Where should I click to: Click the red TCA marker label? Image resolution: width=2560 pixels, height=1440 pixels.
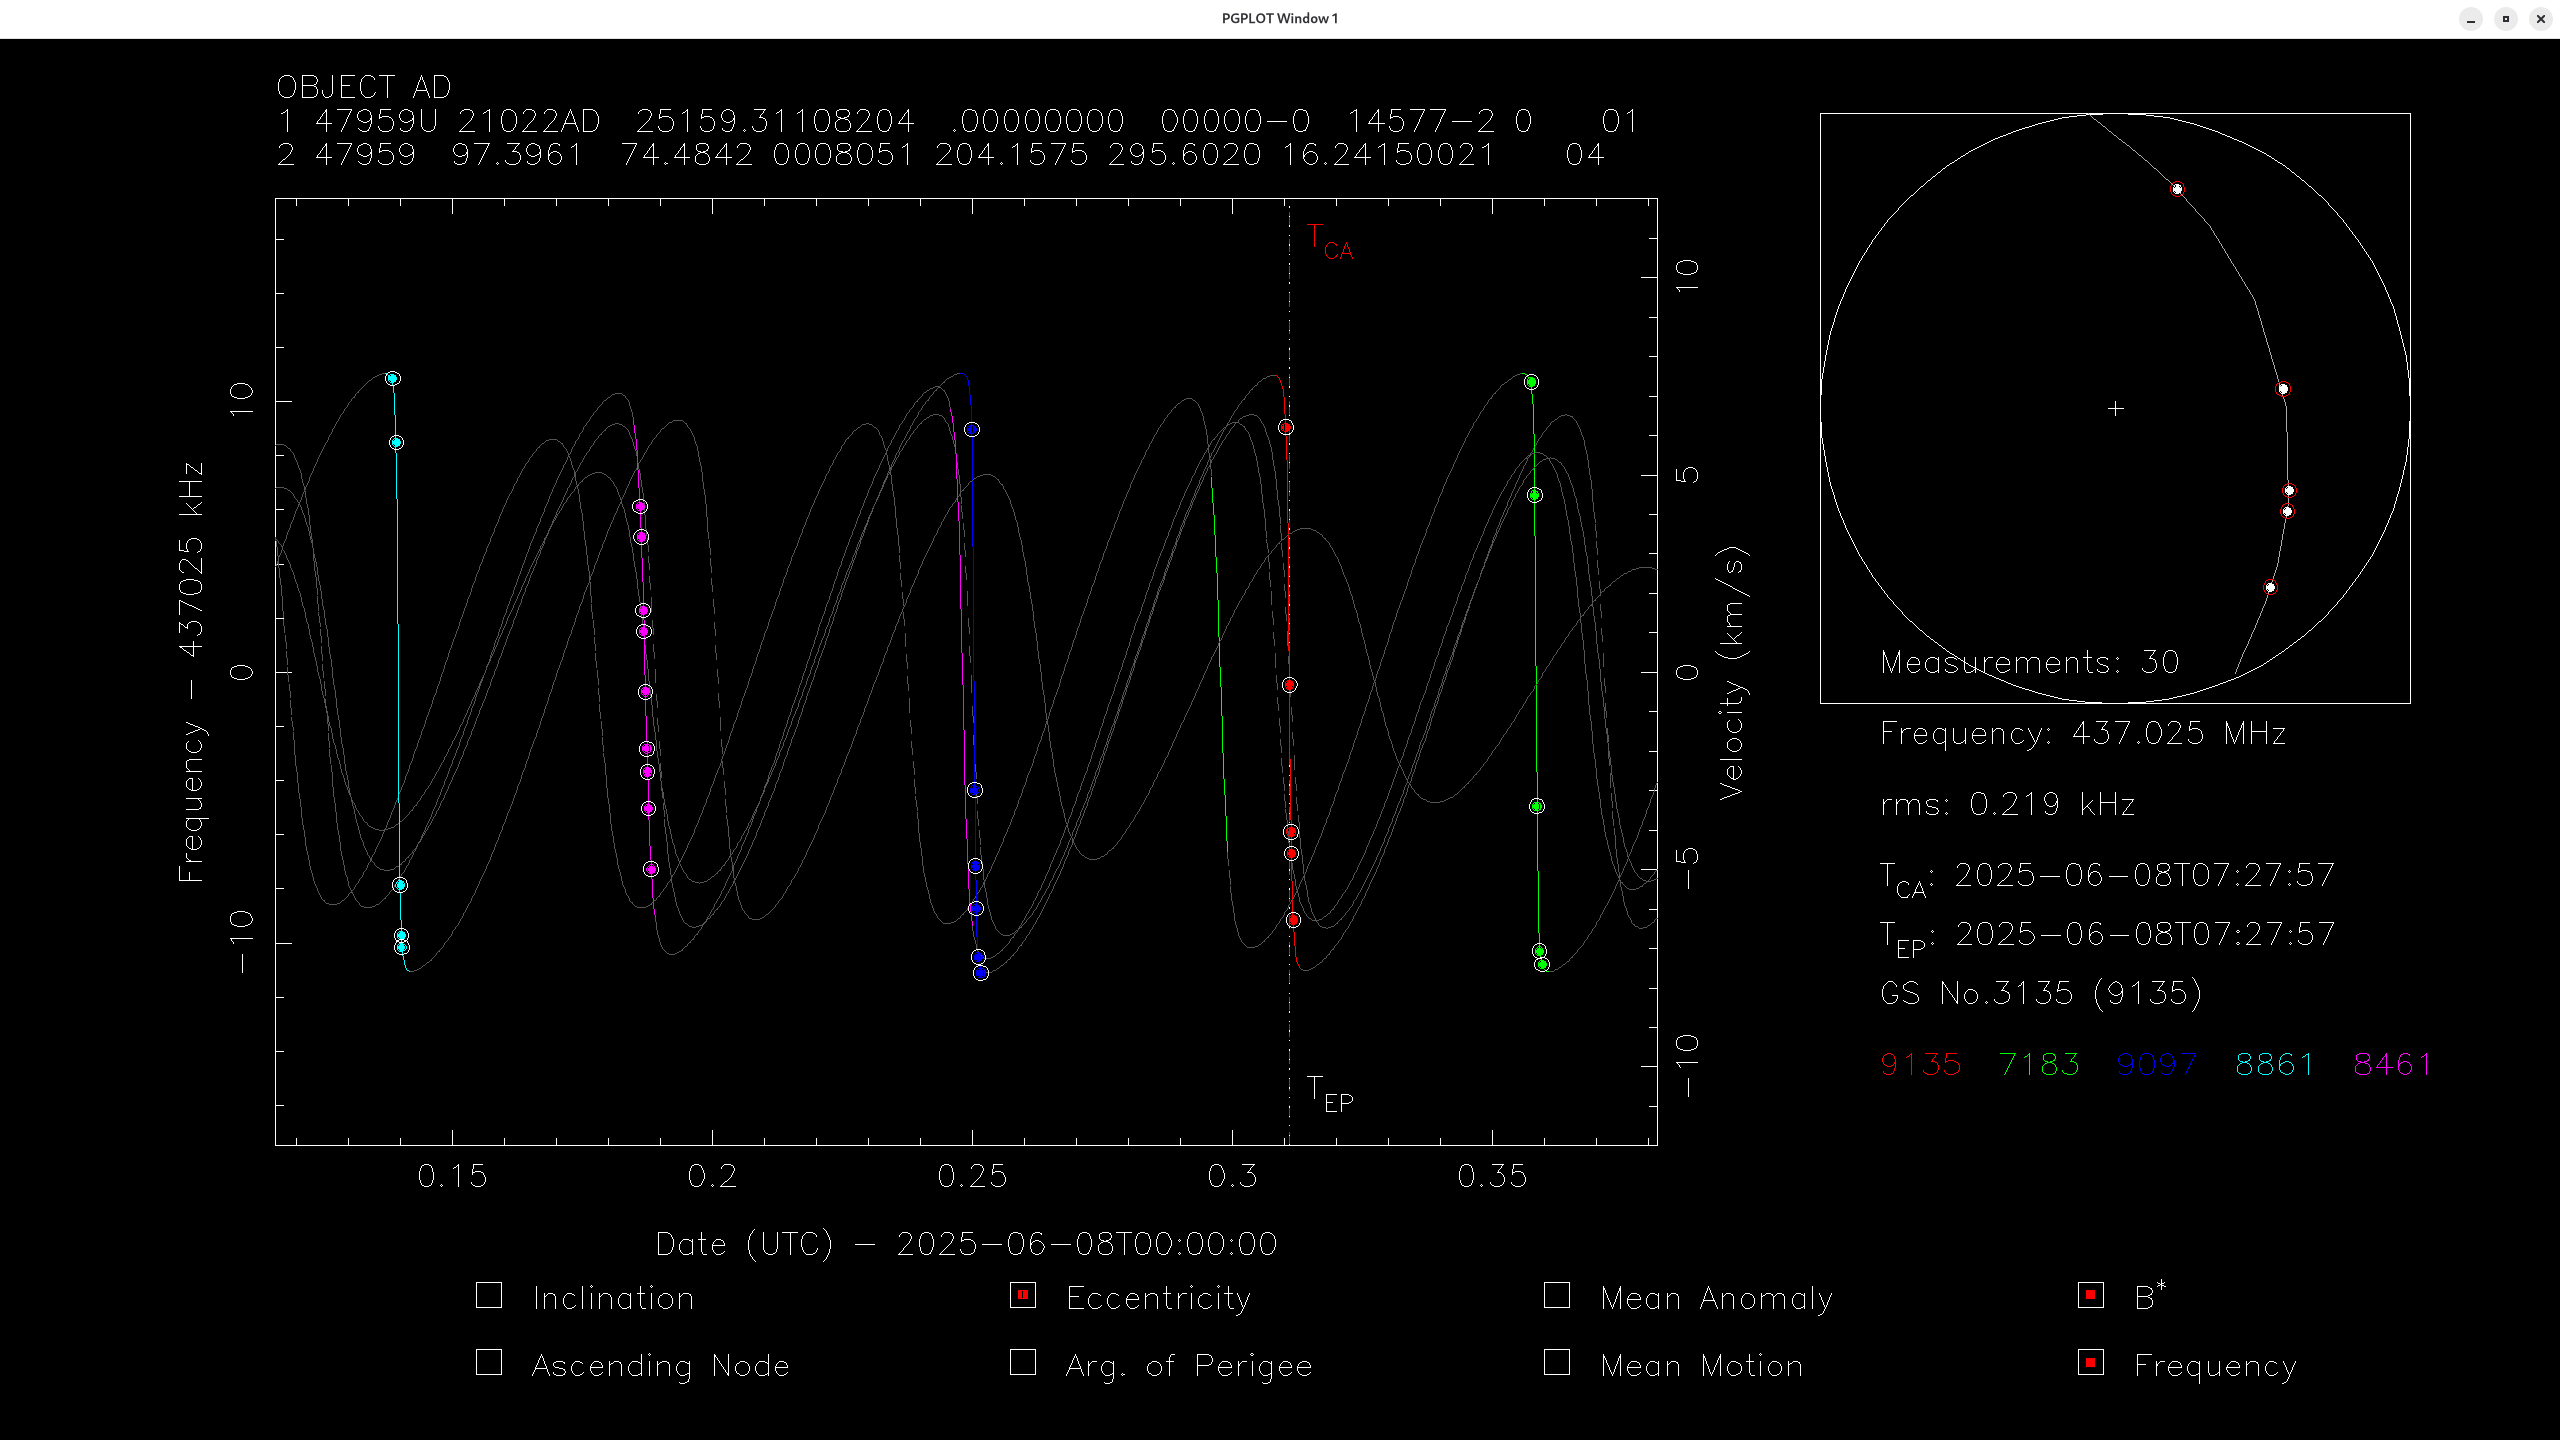1329,243
